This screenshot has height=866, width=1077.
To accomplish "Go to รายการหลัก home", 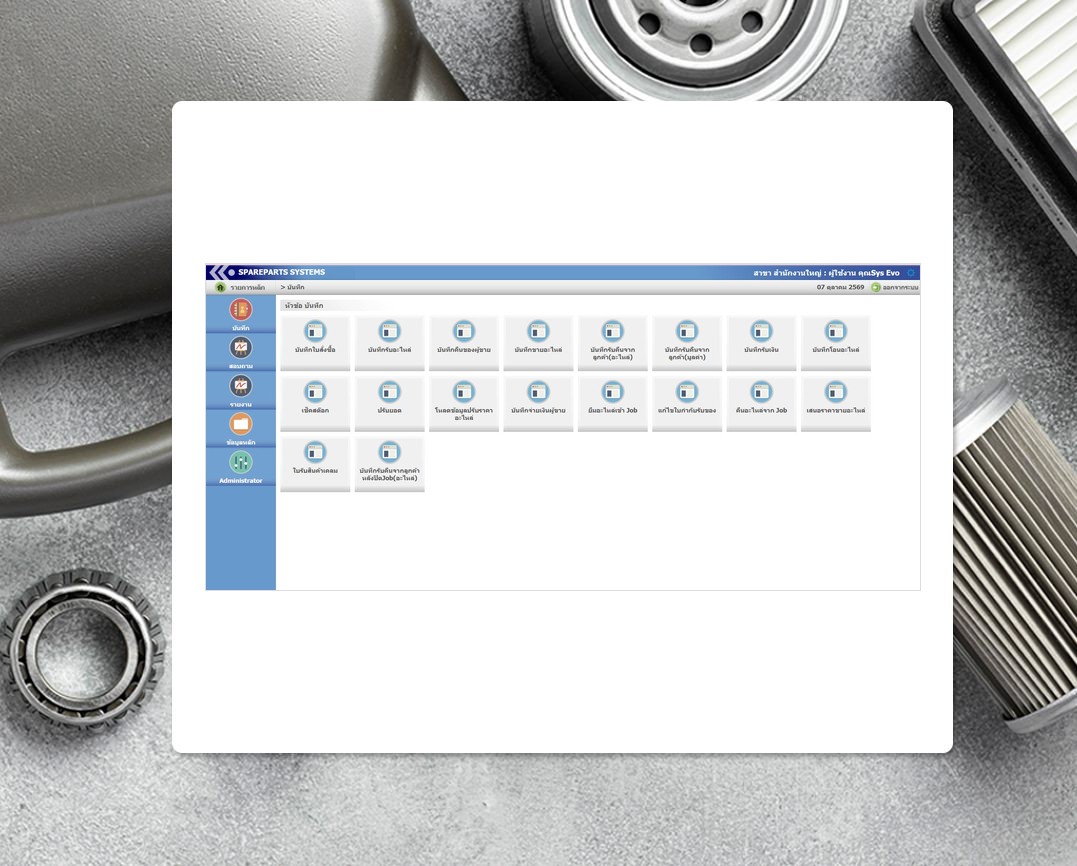I will (x=240, y=288).
